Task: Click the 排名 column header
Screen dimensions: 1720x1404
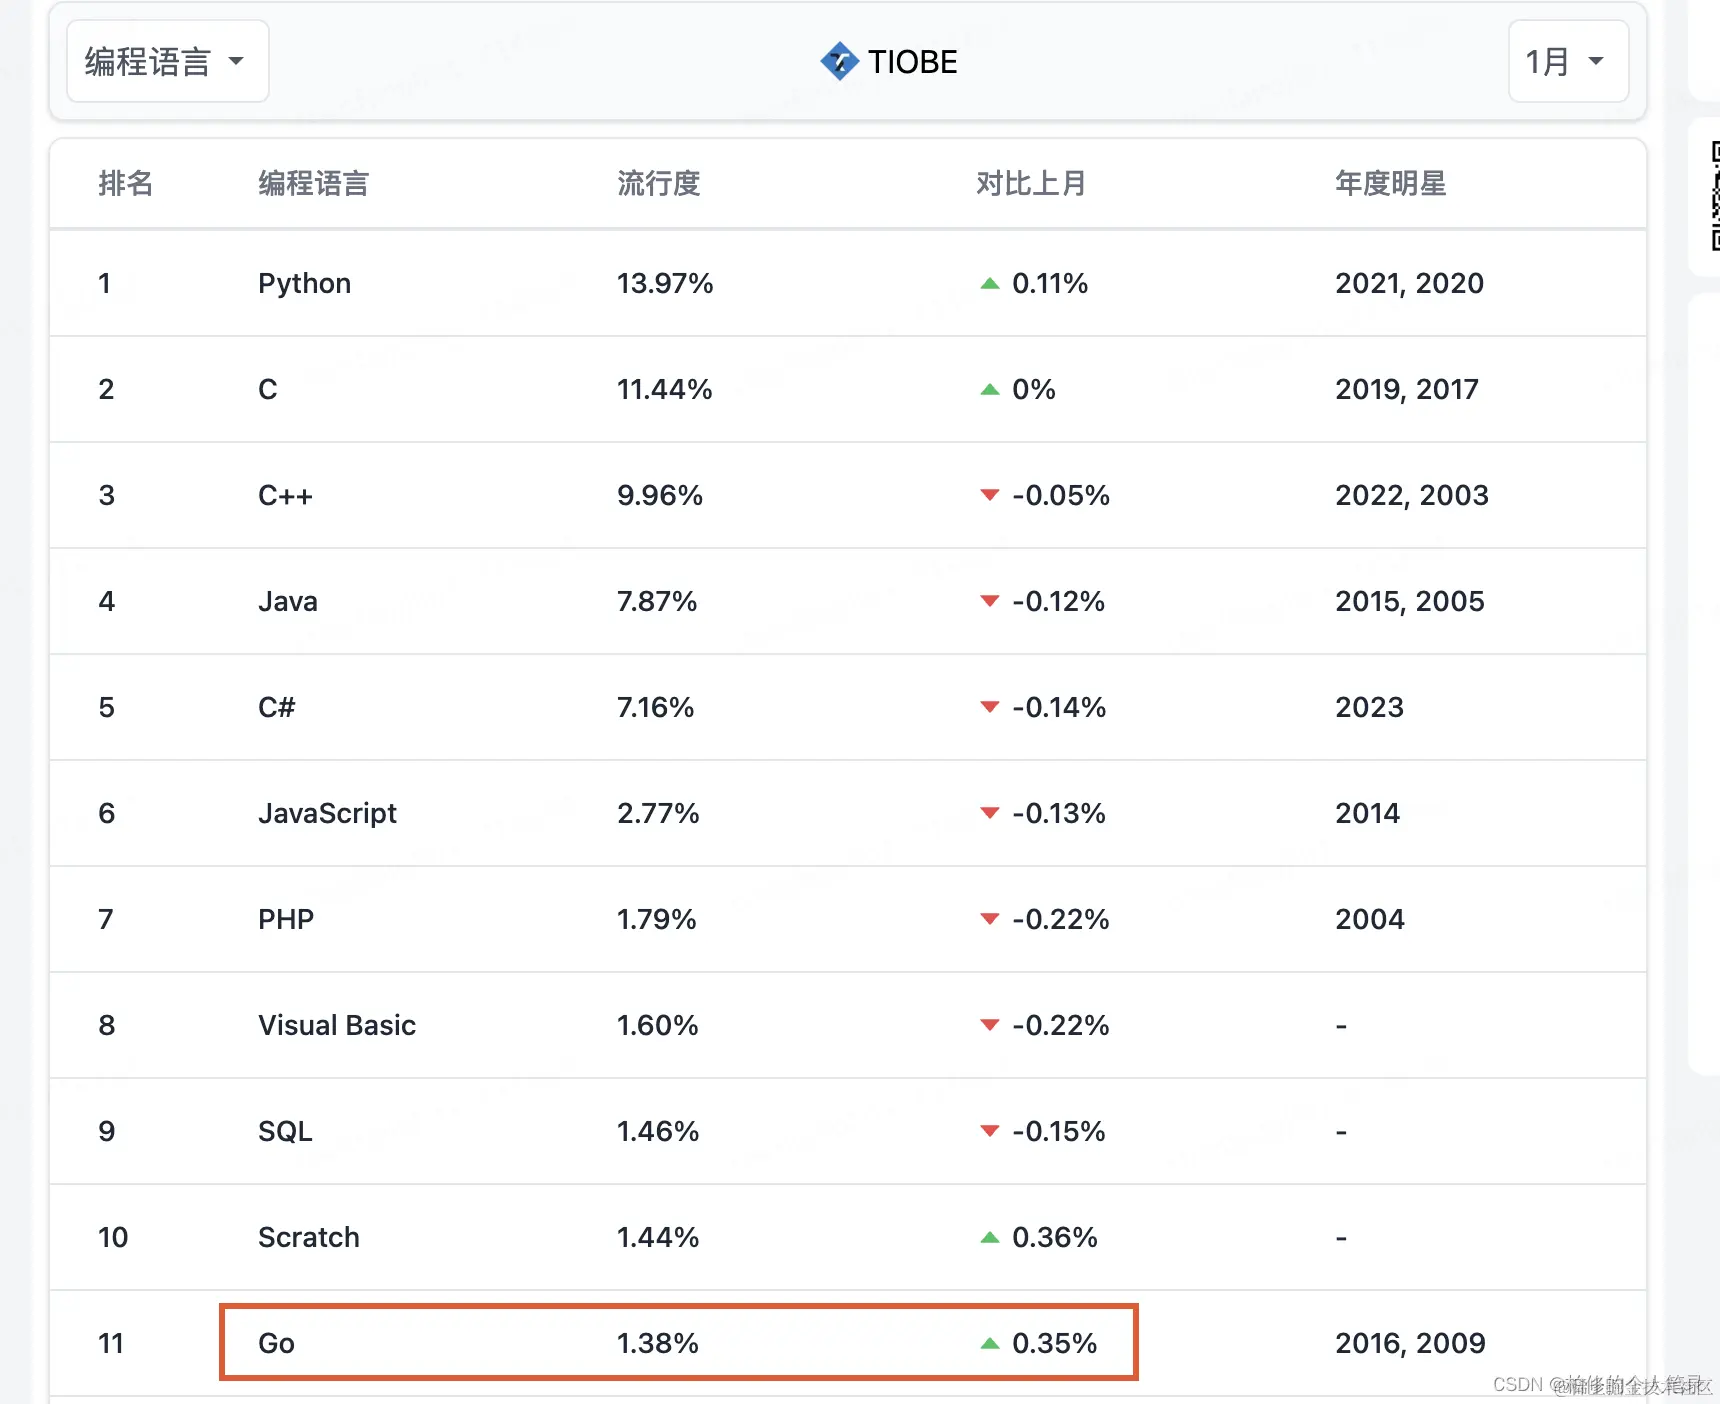Action: tap(126, 183)
